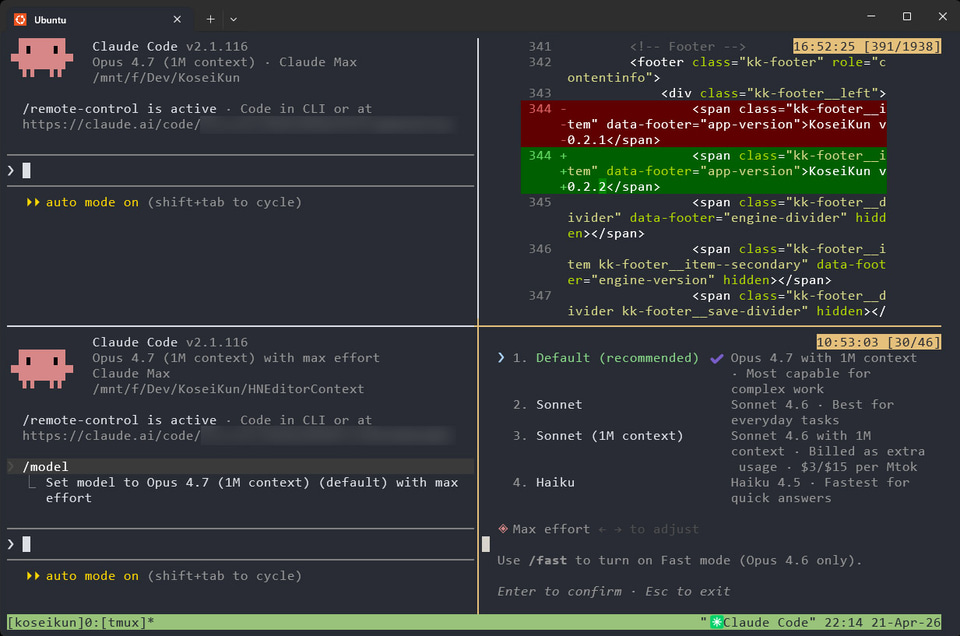Click the Max effort diamond icon
The width and height of the screenshot is (960, 636).
(x=503, y=528)
